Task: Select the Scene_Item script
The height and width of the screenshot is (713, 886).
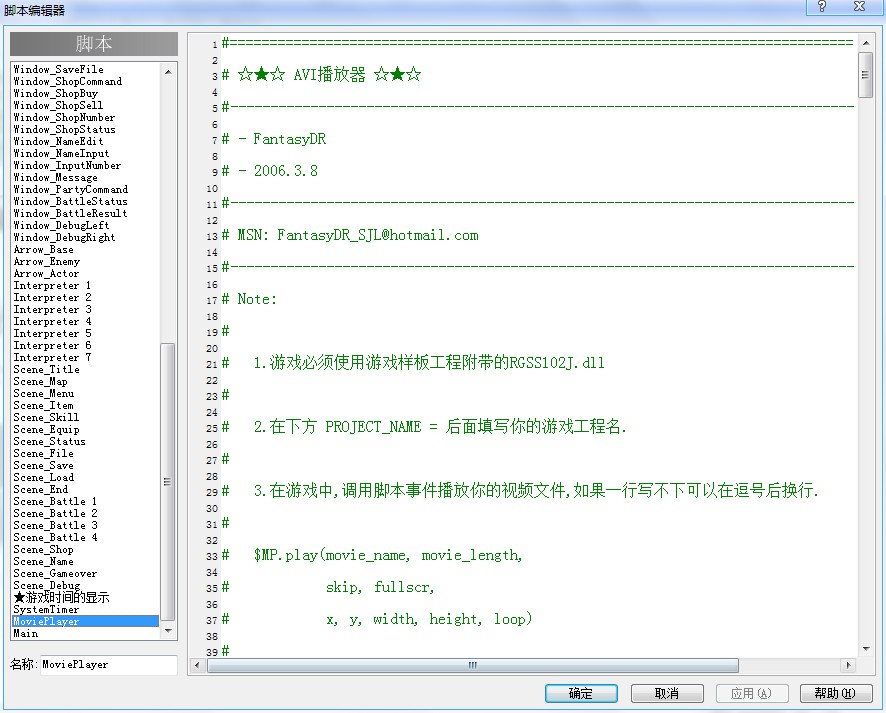Action: (85, 405)
